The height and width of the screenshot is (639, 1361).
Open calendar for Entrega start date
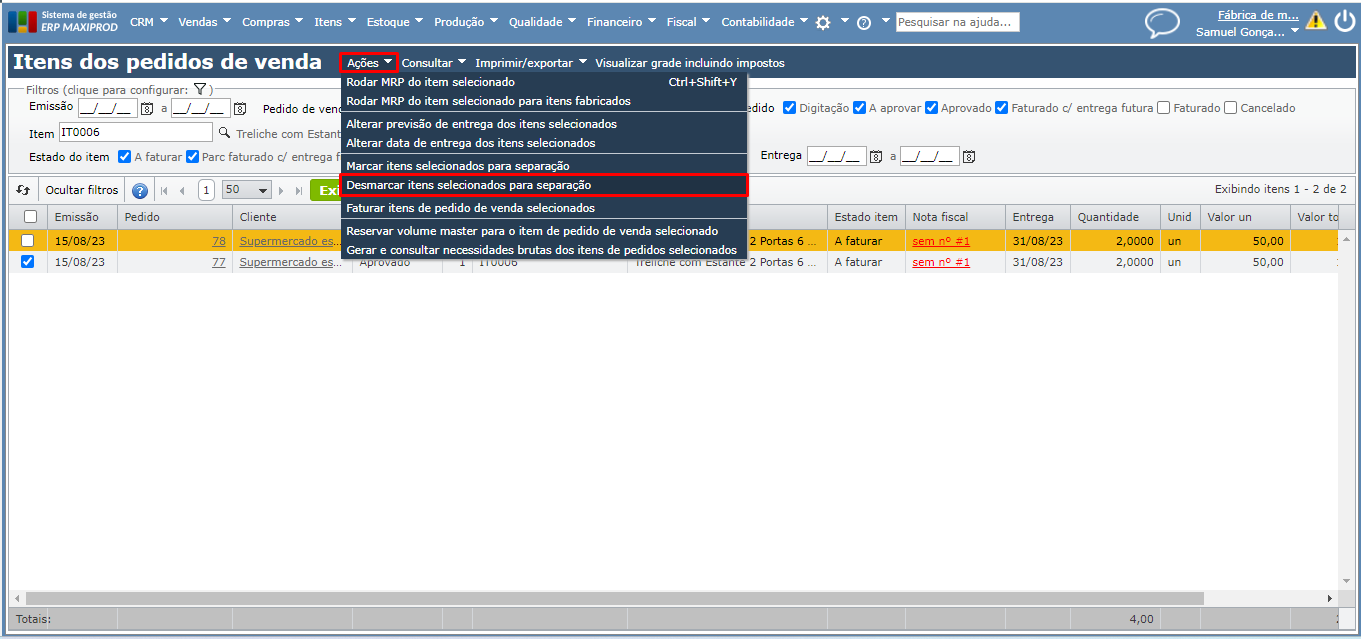pyautogui.click(x=876, y=156)
